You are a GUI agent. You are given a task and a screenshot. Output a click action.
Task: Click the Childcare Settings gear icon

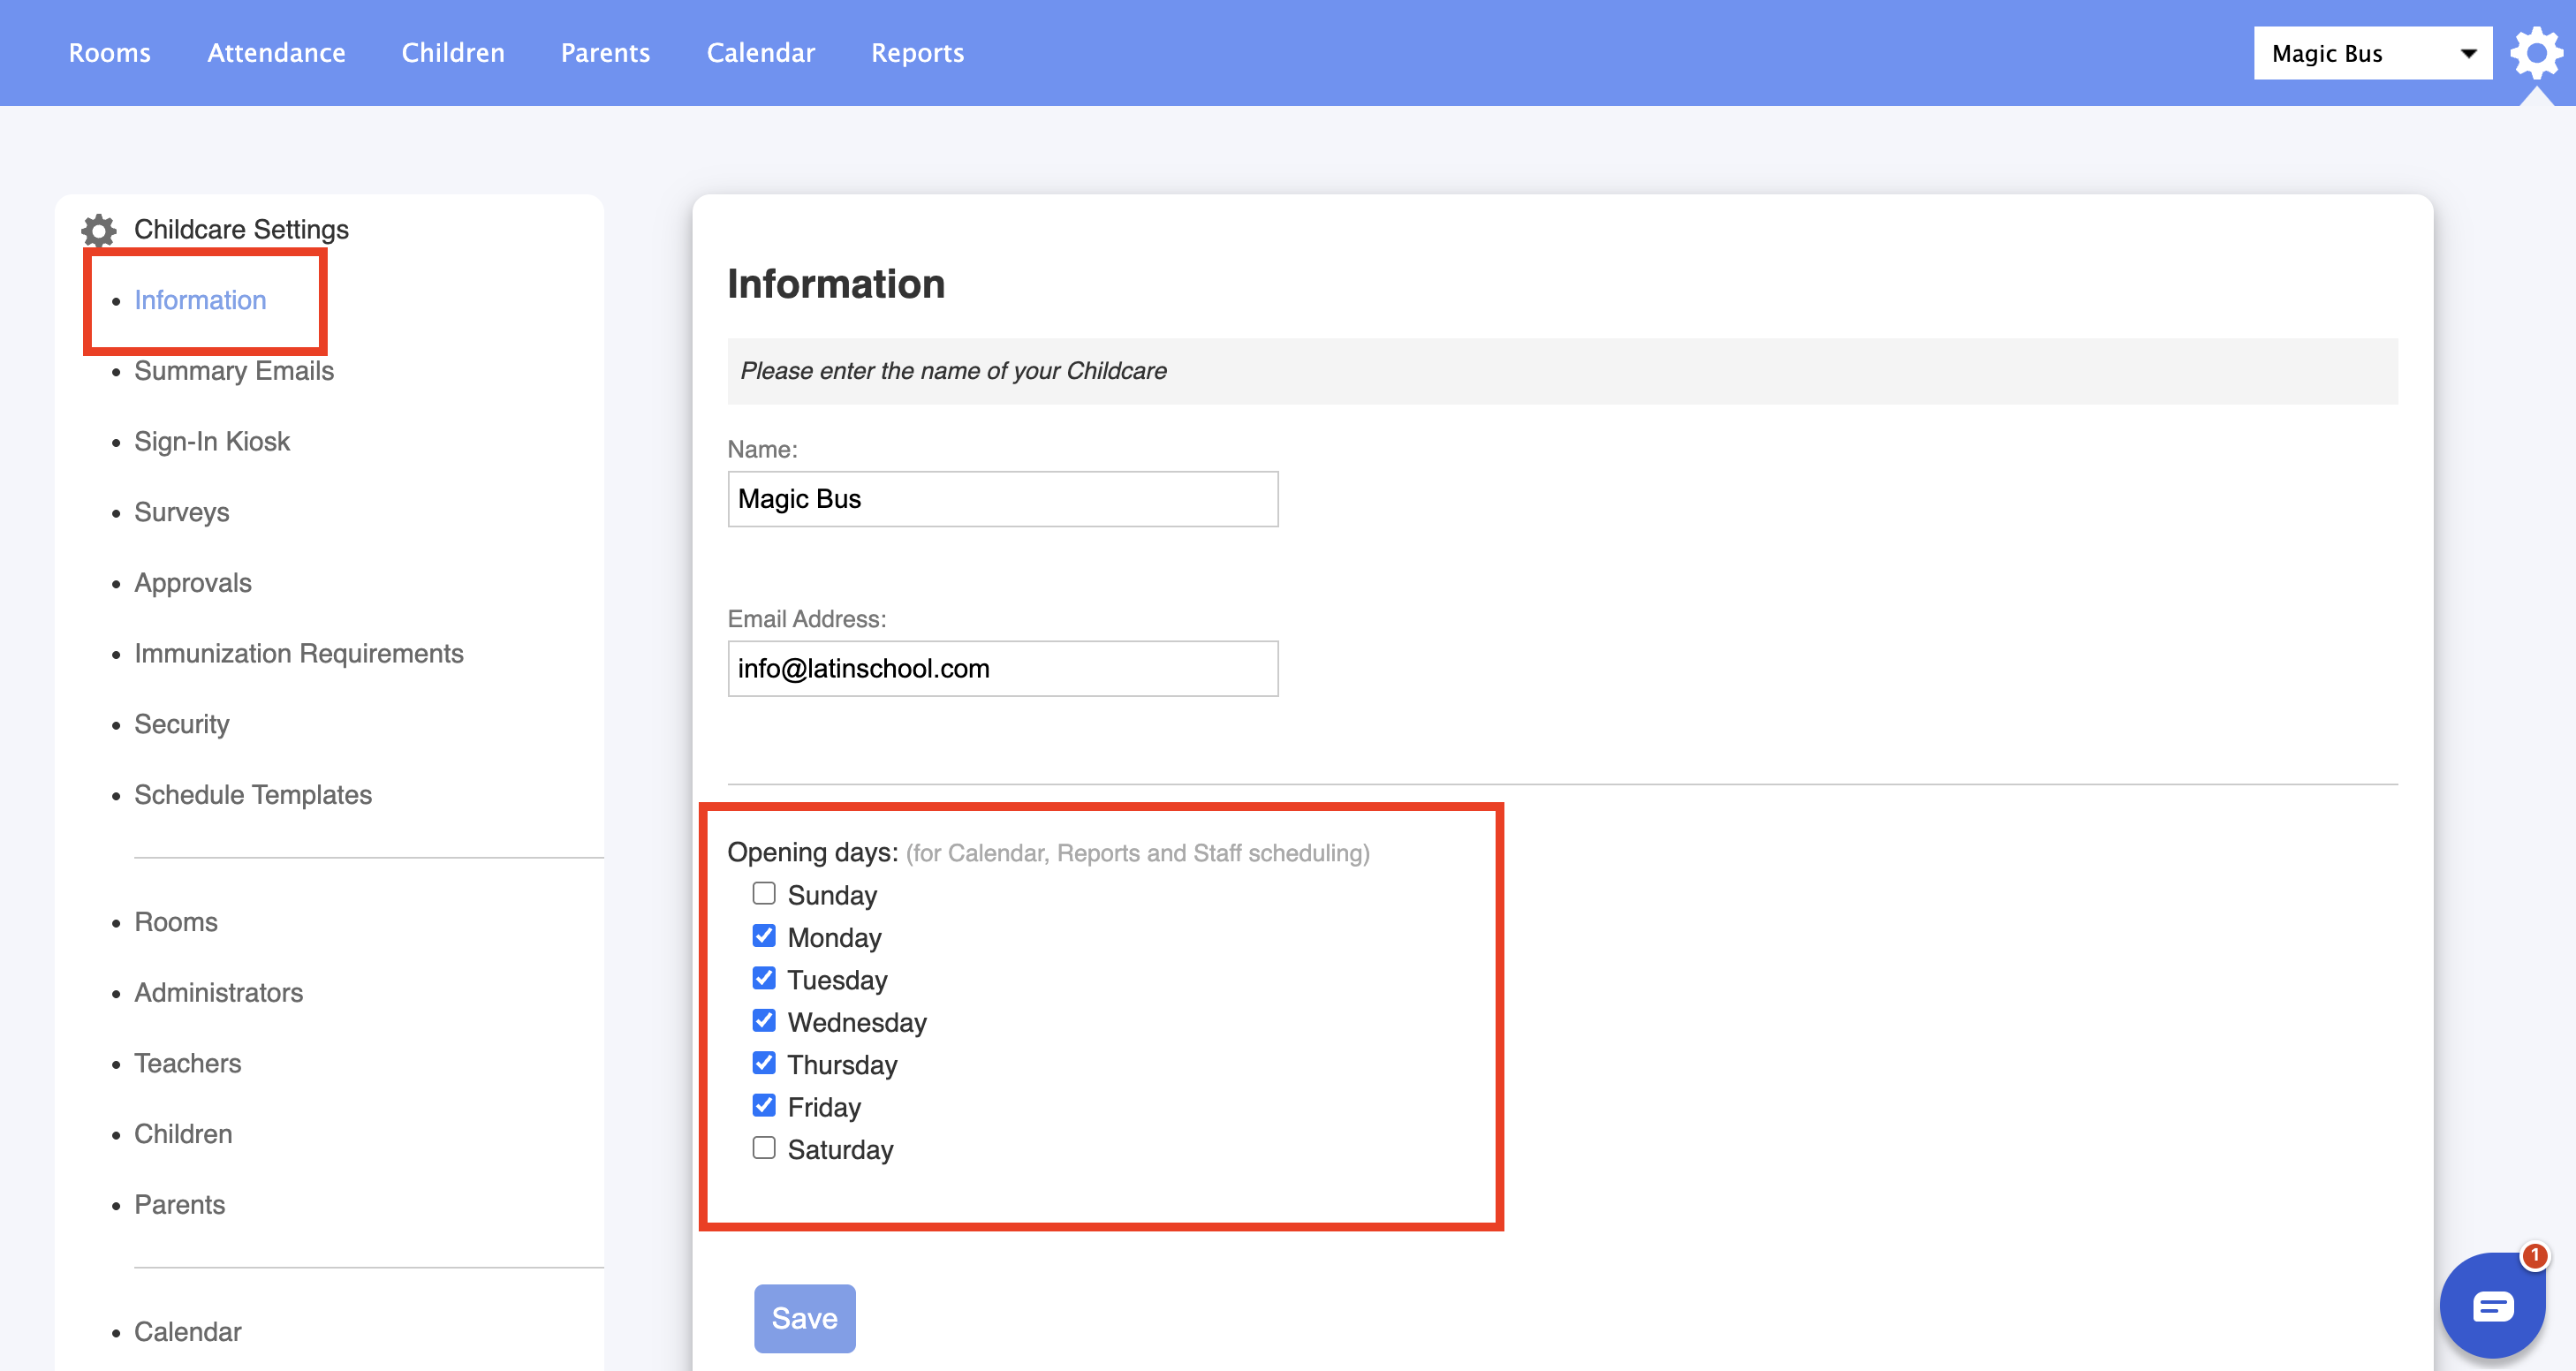[99, 230]
